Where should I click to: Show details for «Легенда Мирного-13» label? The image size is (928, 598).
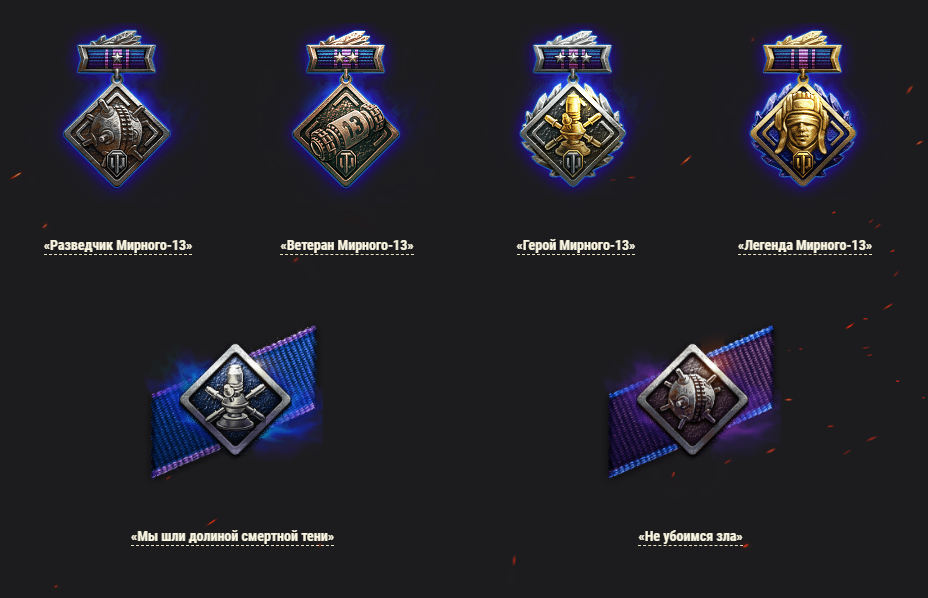click(x=805, y=246)
